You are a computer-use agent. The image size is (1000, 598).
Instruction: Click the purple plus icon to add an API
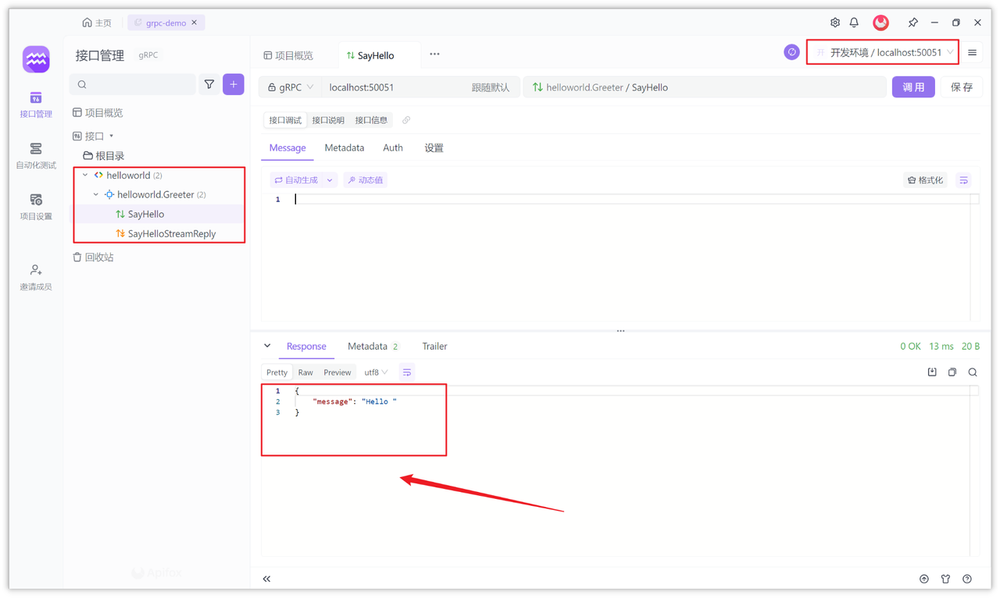tap(233, 84)
